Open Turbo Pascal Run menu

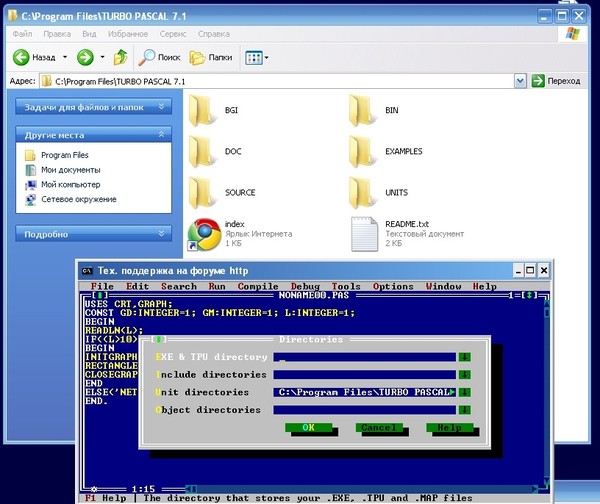pyautogui.click(x=217, y=286)
